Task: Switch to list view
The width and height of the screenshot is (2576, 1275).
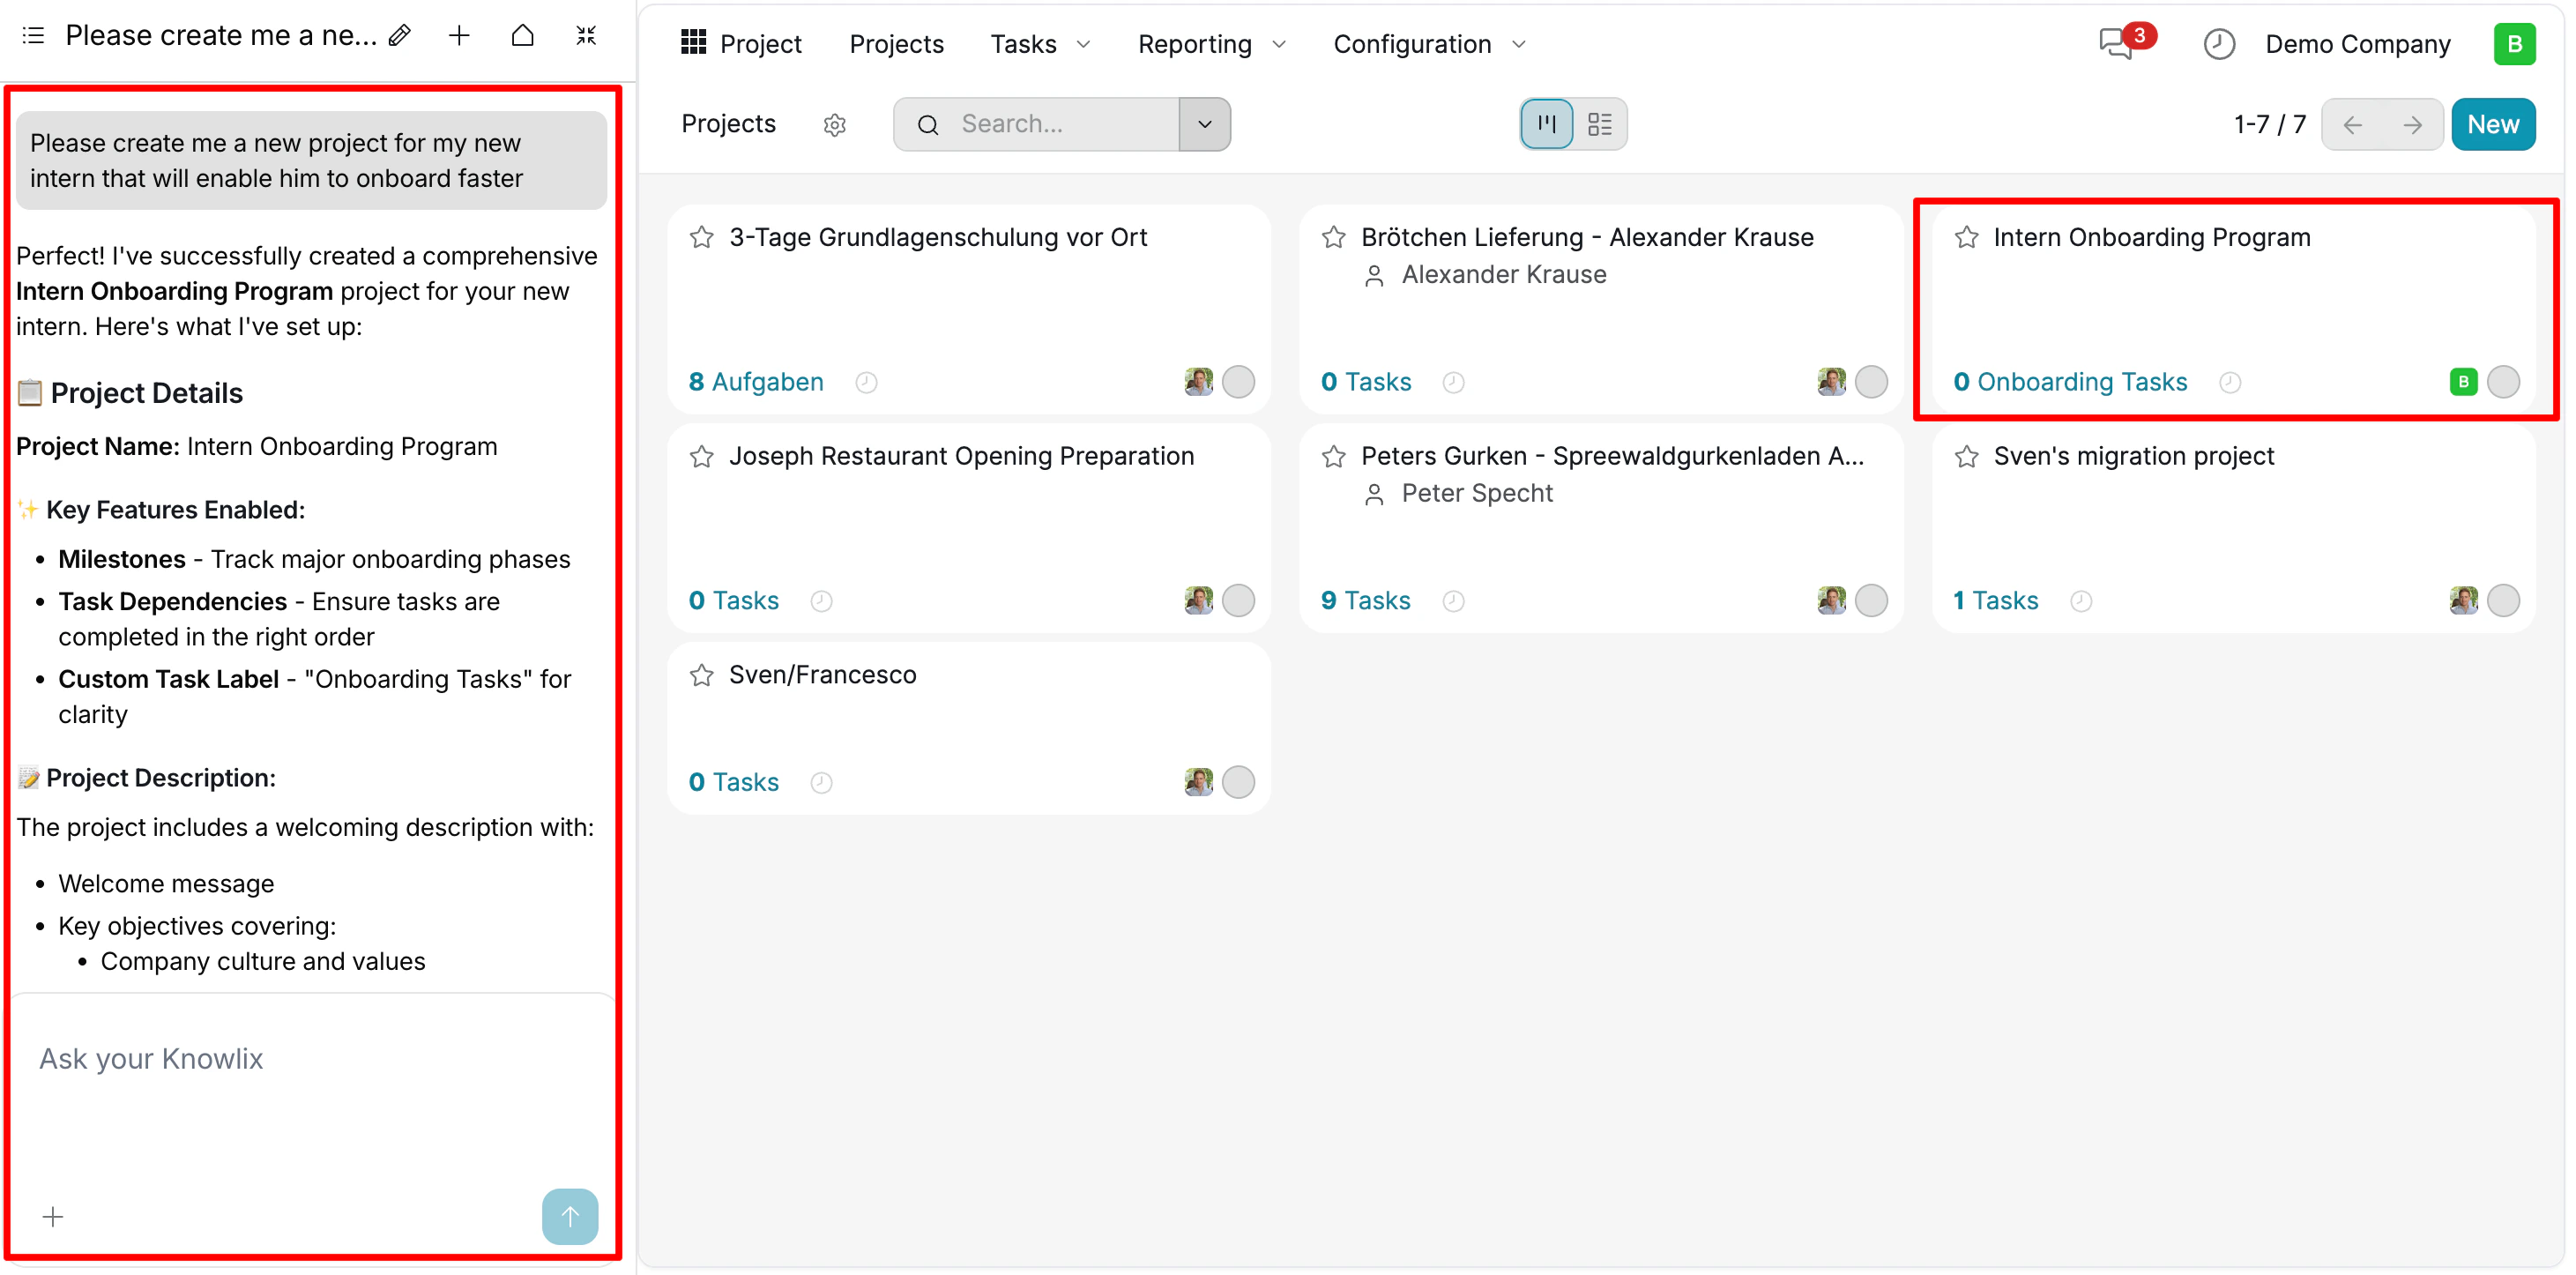Action: [1600, 124]
